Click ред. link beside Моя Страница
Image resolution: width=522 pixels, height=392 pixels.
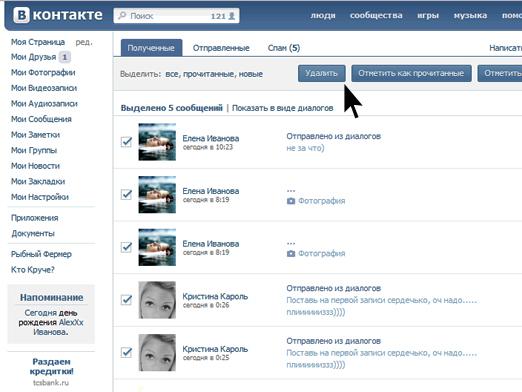(84, 42)
